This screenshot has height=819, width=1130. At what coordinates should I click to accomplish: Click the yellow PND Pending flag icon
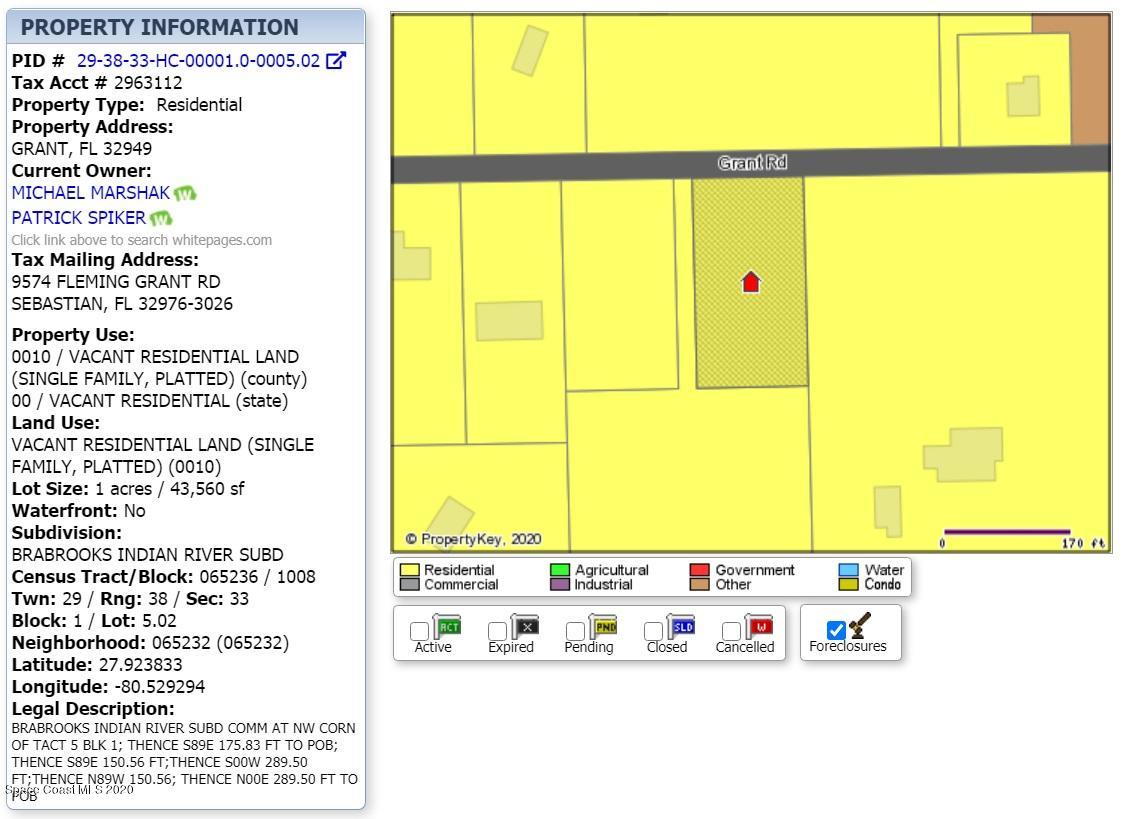pyautogui.click(x=604, y=627)
